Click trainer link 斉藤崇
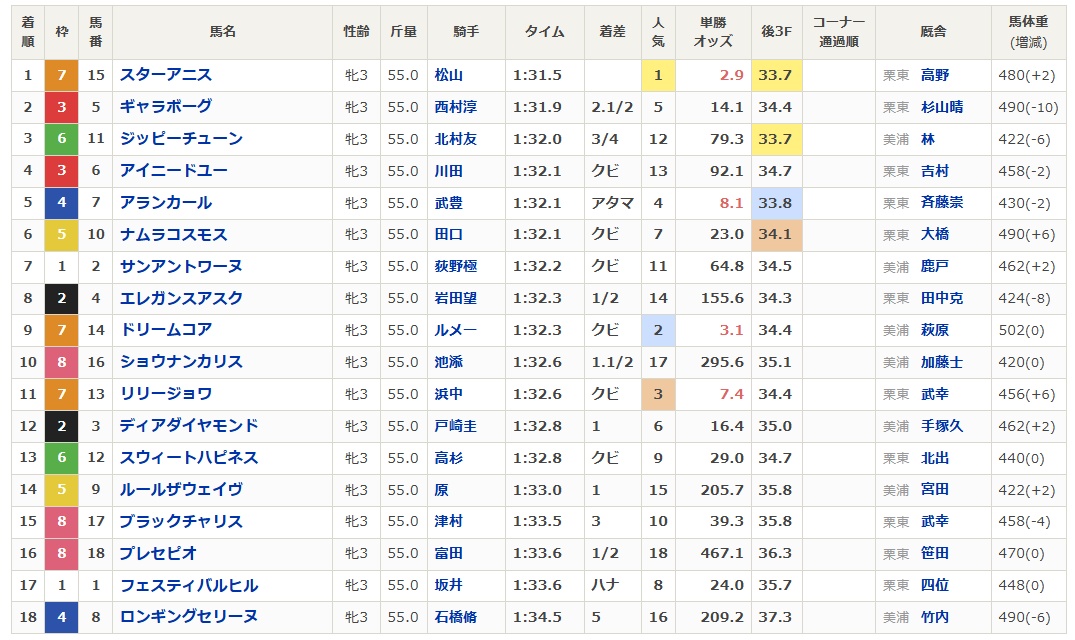Screen dimensions: 1075x640 click(x=942, y=203)
